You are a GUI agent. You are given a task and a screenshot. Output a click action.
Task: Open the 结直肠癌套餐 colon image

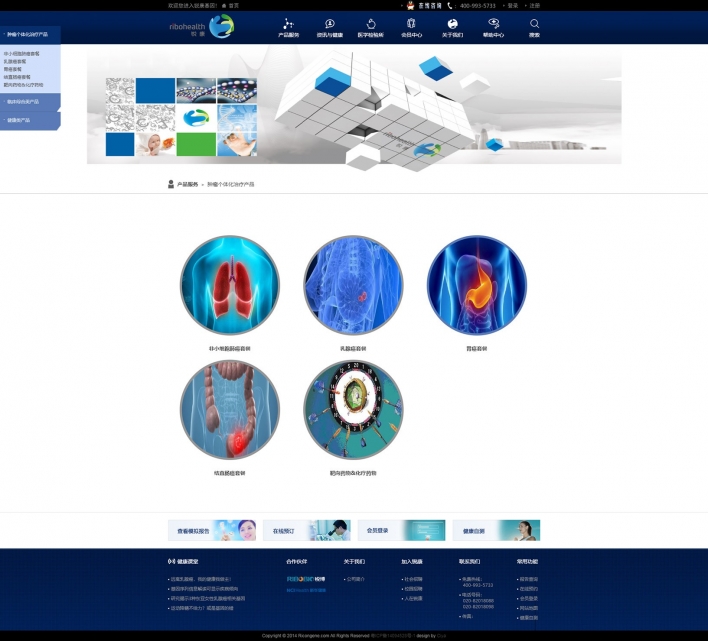click(229, 411)
